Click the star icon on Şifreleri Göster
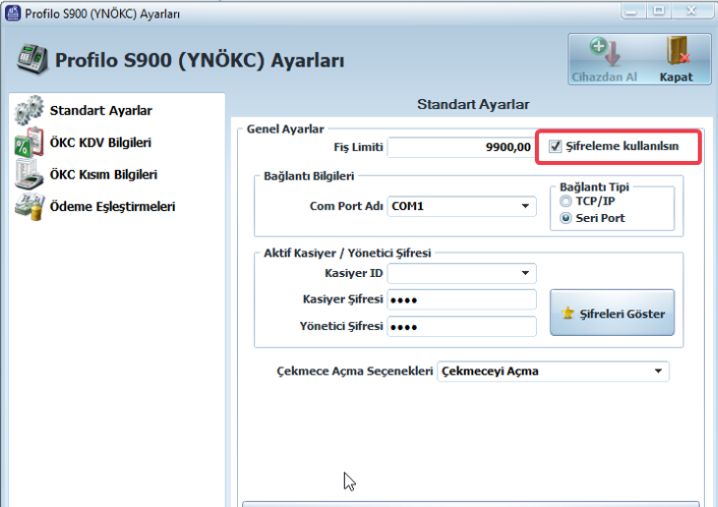Screen dimensions: 718x507 pos(567,313)
